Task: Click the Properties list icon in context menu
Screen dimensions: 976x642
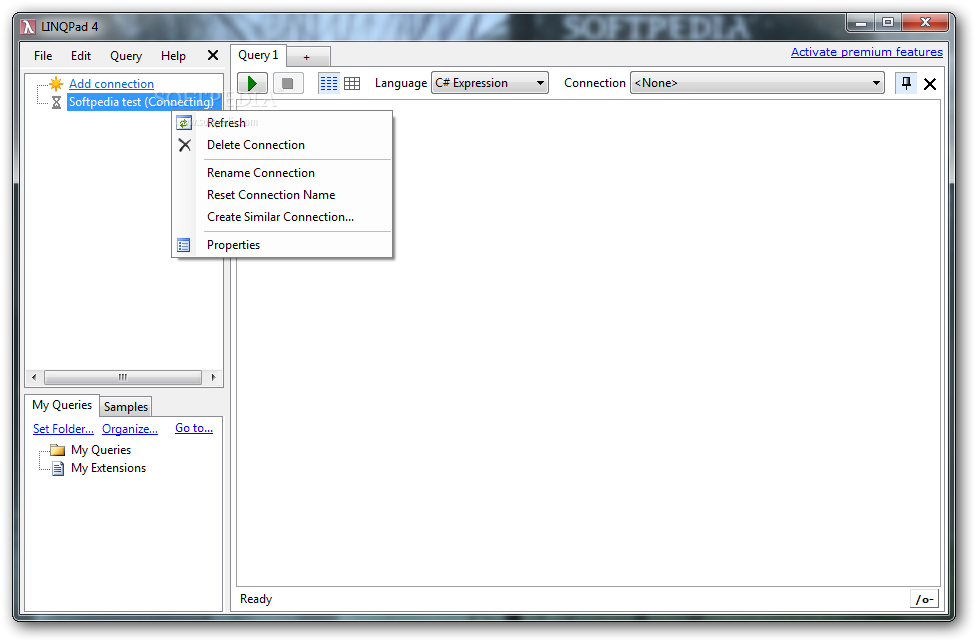Action: pyautogui.click(x=184, y=245)
